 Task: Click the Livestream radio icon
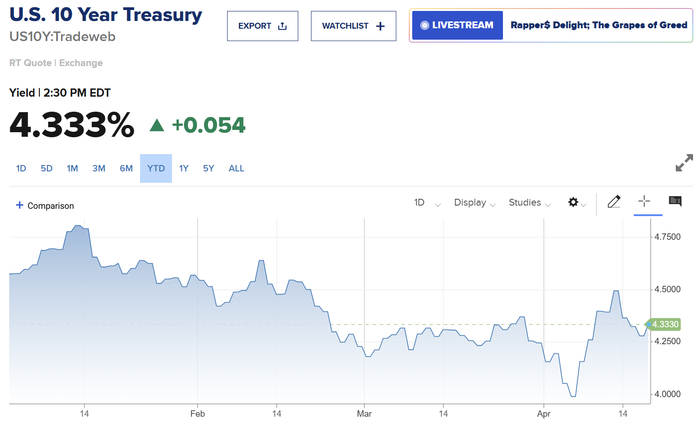click(425, 25)
